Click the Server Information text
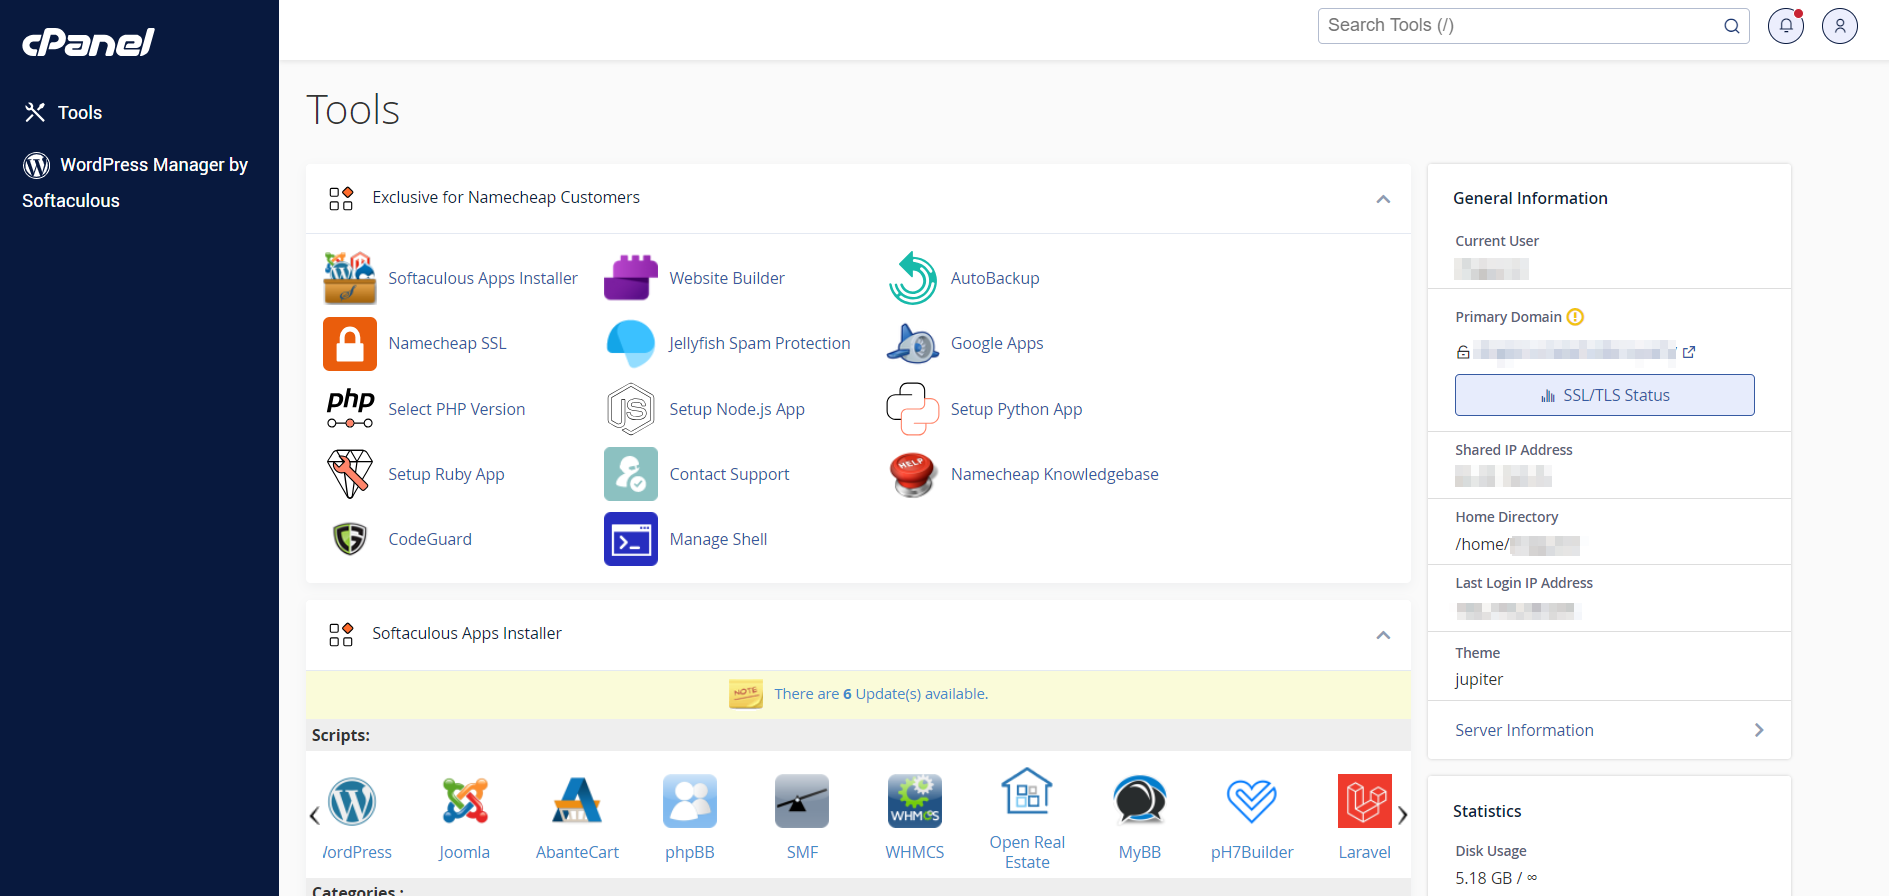Screen dimensions: 1889x896 [x=1524, y=730]
